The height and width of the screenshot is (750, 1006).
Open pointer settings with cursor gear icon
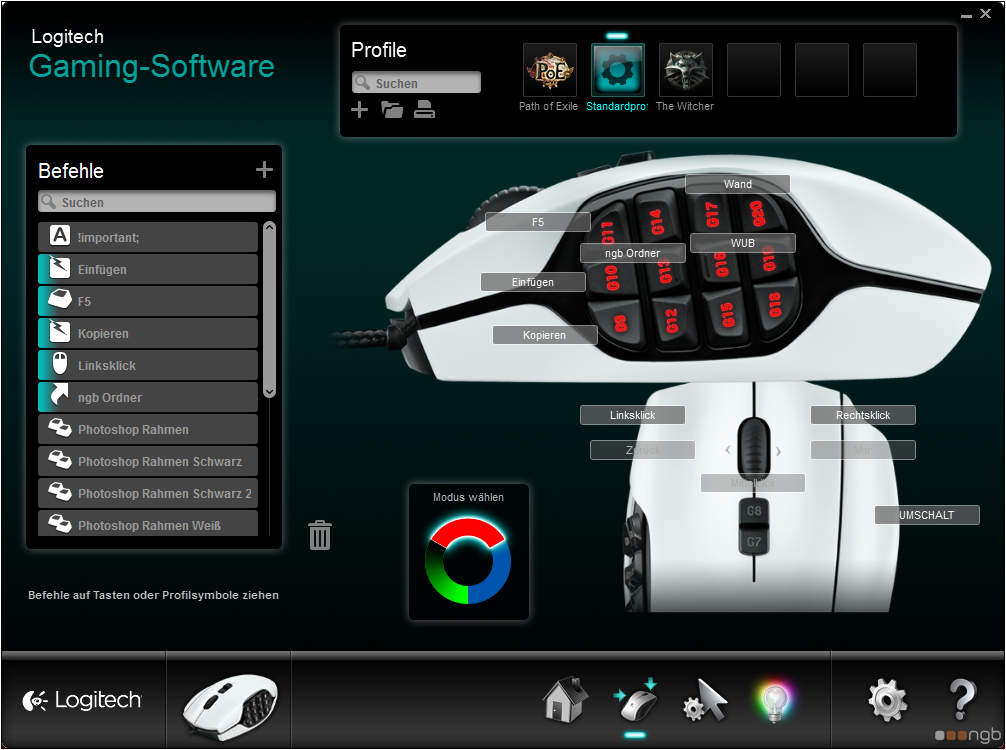tap(705, 700)
